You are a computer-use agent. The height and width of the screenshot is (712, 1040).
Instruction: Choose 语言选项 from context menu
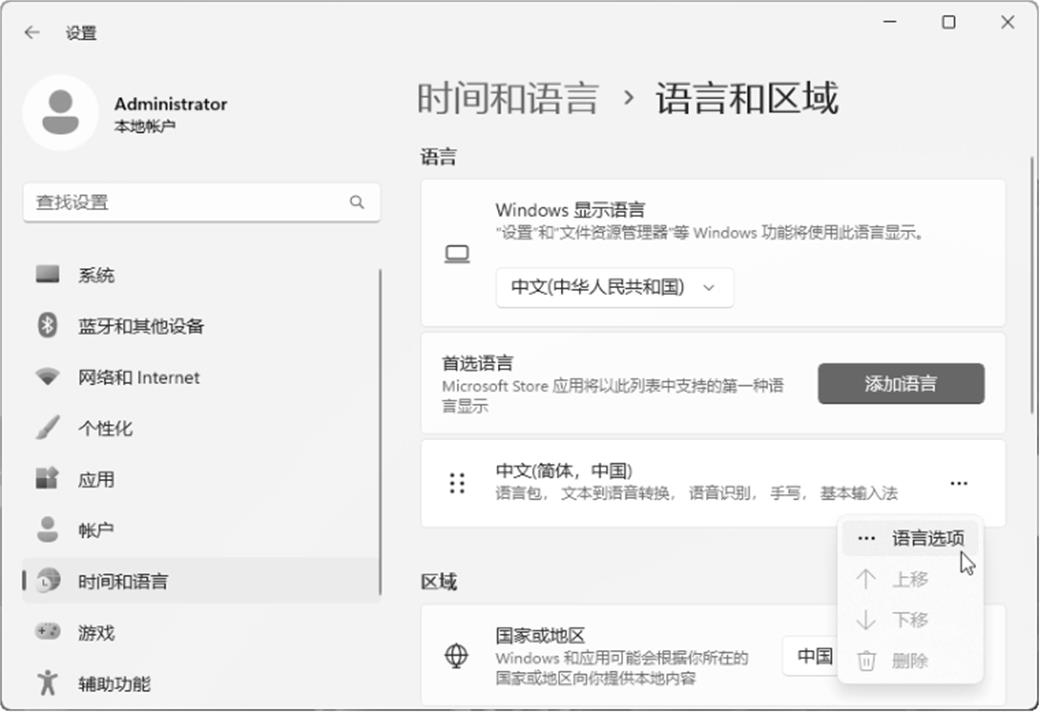point(926,539)
